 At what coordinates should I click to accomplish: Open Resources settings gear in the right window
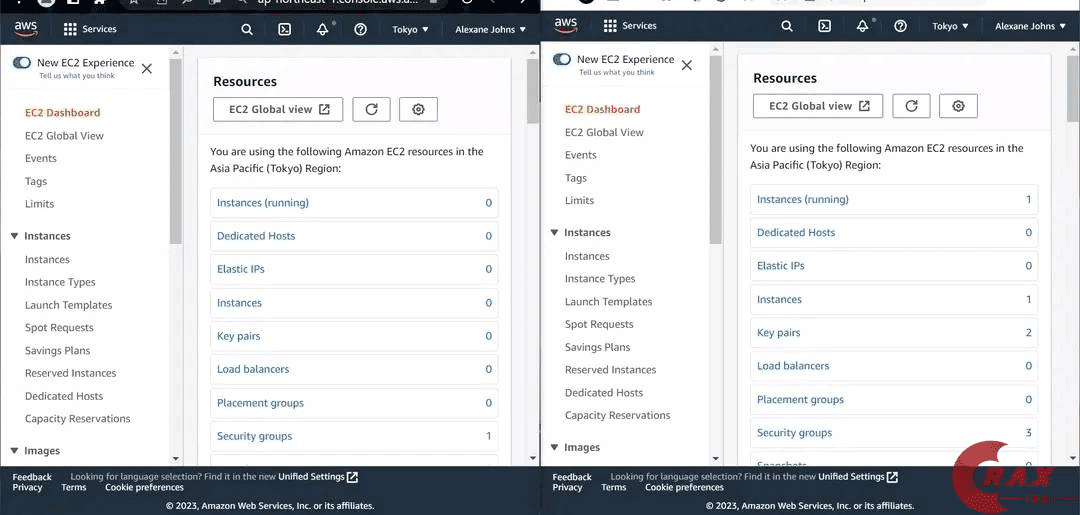point(958,106)
